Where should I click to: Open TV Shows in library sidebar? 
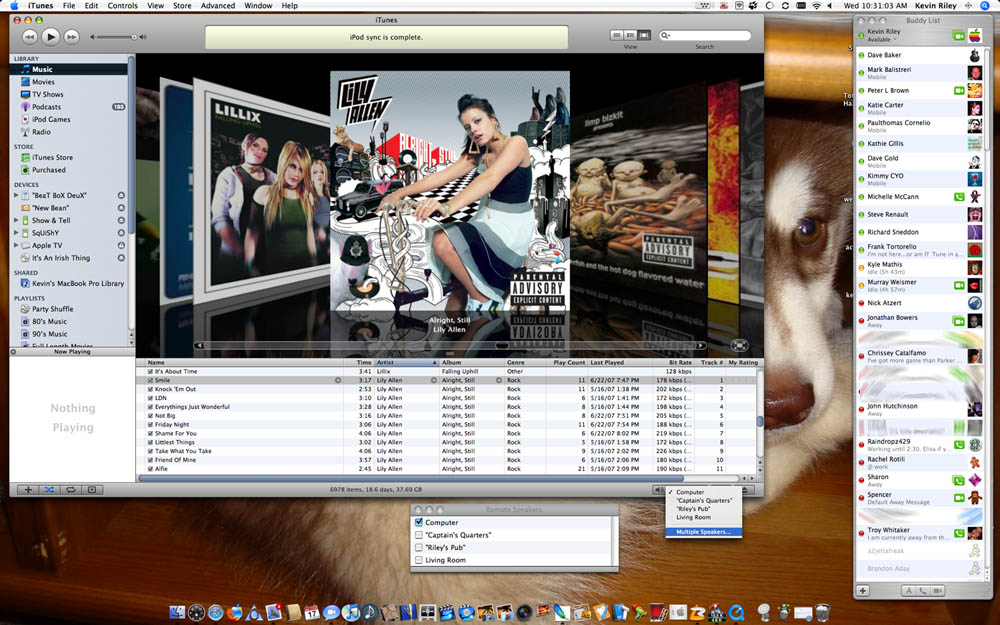(48, 94)
